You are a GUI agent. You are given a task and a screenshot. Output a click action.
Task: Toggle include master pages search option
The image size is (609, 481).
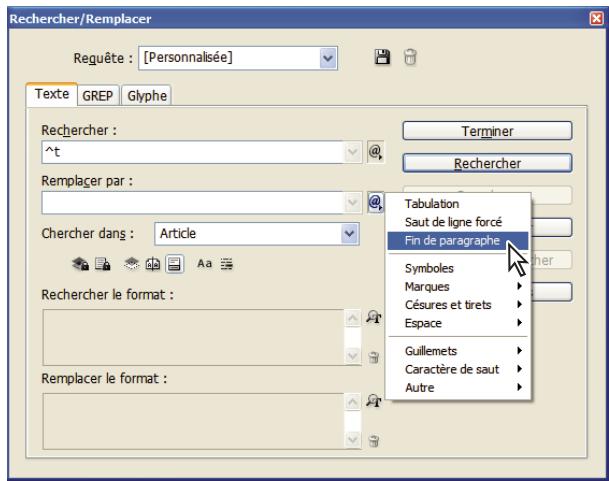[153, 264]
